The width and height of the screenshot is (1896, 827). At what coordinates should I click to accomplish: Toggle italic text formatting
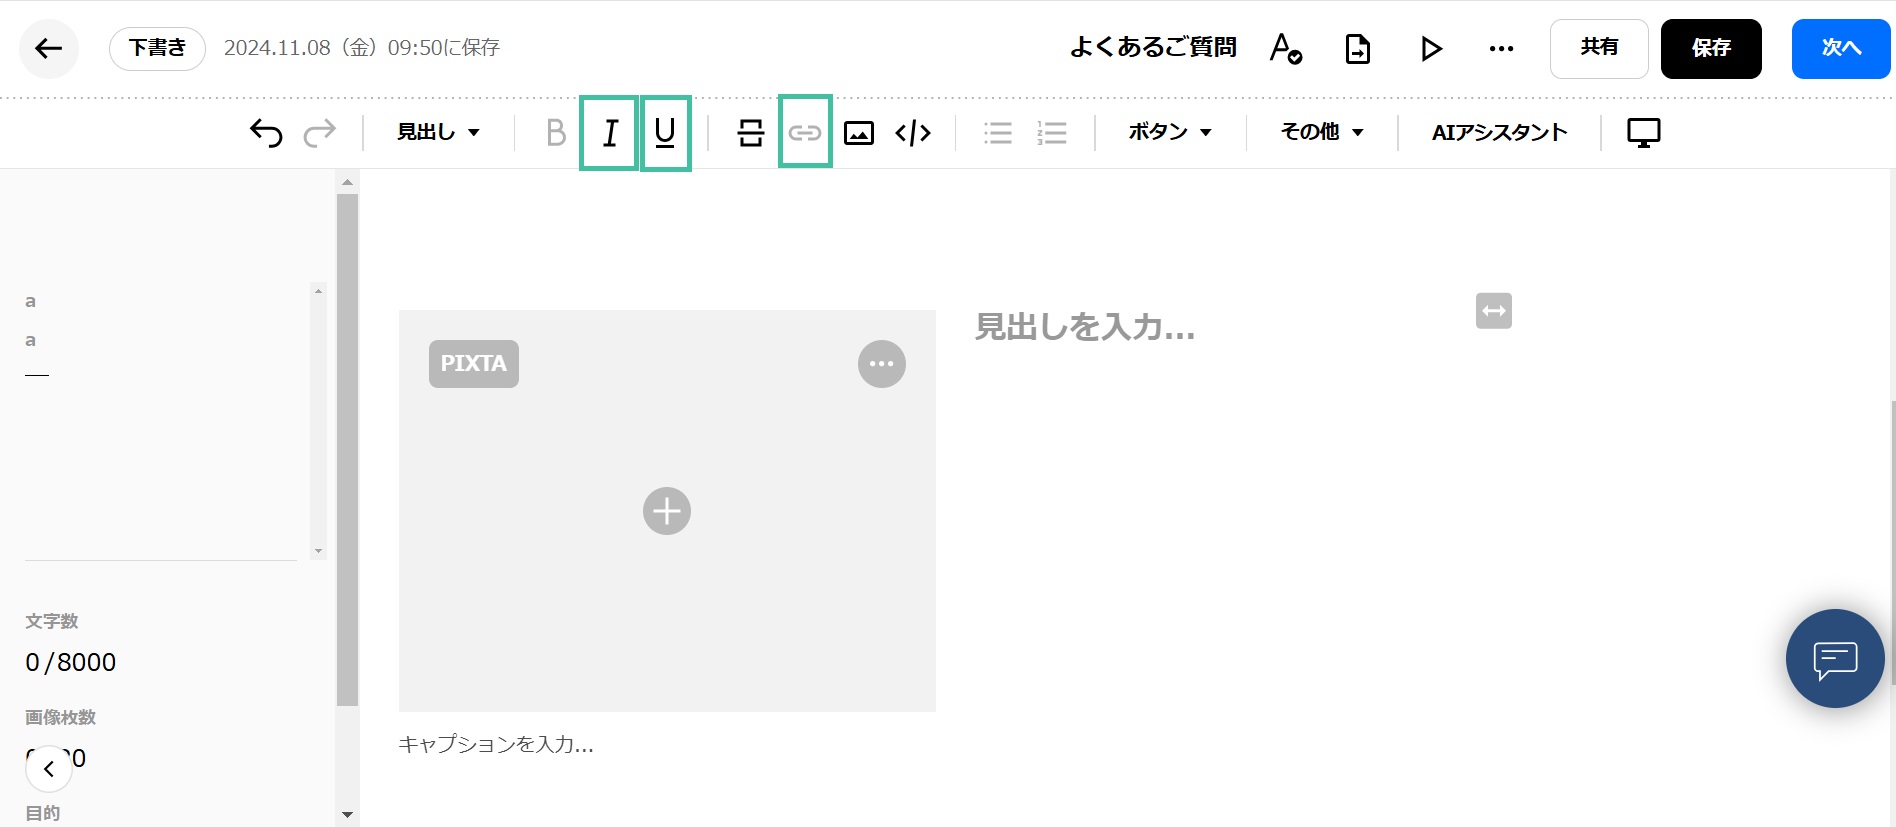609,132
